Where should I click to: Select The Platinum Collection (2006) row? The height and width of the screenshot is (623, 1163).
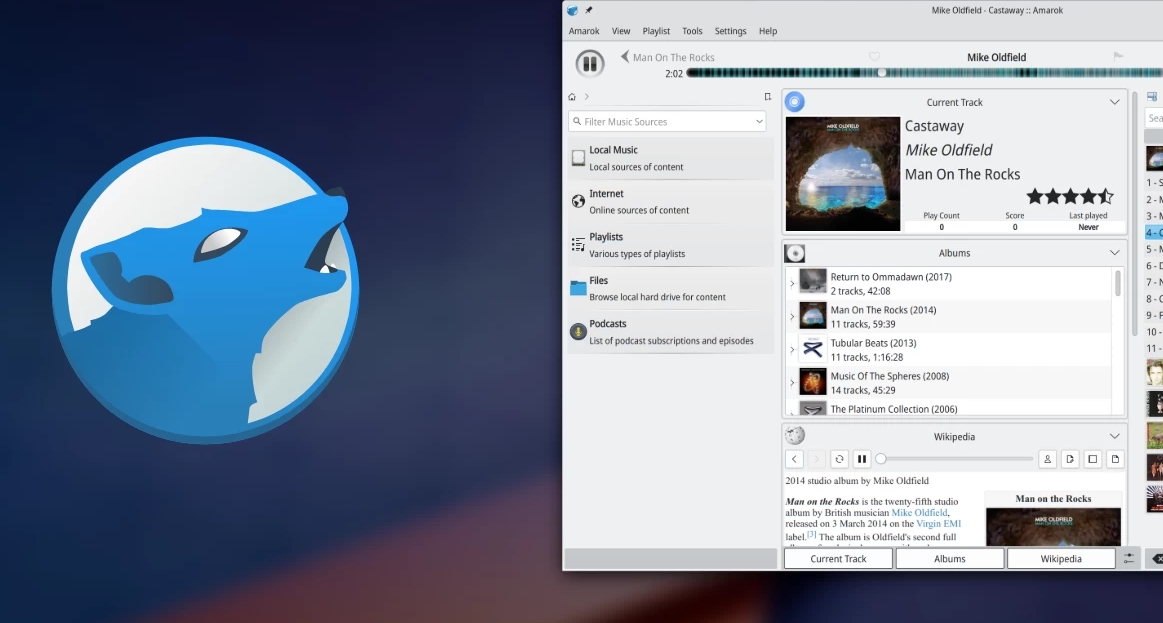[949, 409]
